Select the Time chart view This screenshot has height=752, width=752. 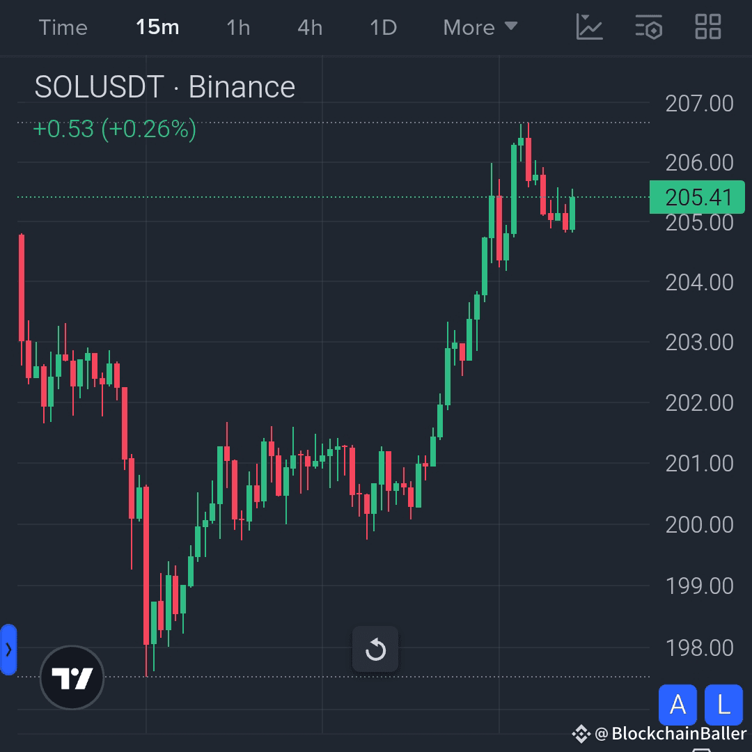[x=63, y=27]
